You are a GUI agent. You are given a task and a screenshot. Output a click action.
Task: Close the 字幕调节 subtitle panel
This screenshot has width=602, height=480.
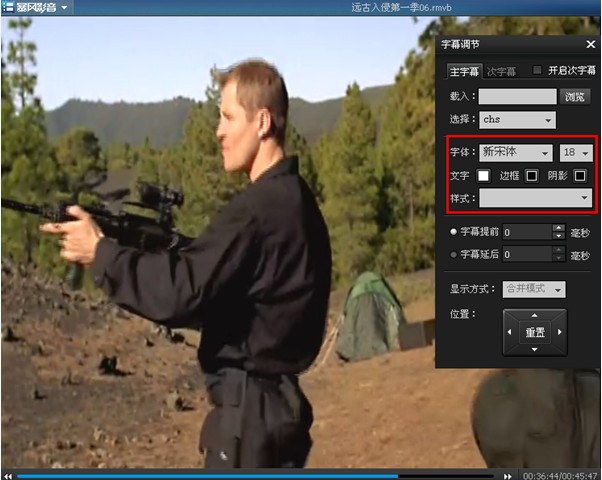point(590,45)
